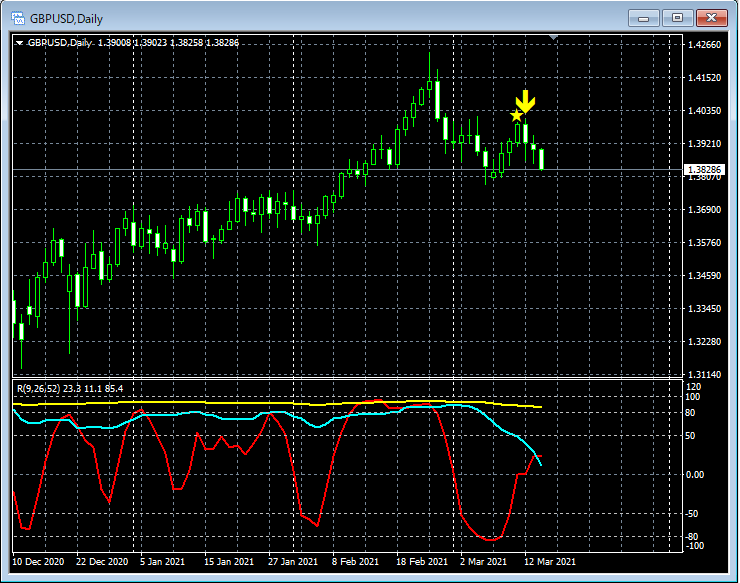Click the 18 Feb 2021 date label
The width and height of the screenshot is (740, 583).
422,562
